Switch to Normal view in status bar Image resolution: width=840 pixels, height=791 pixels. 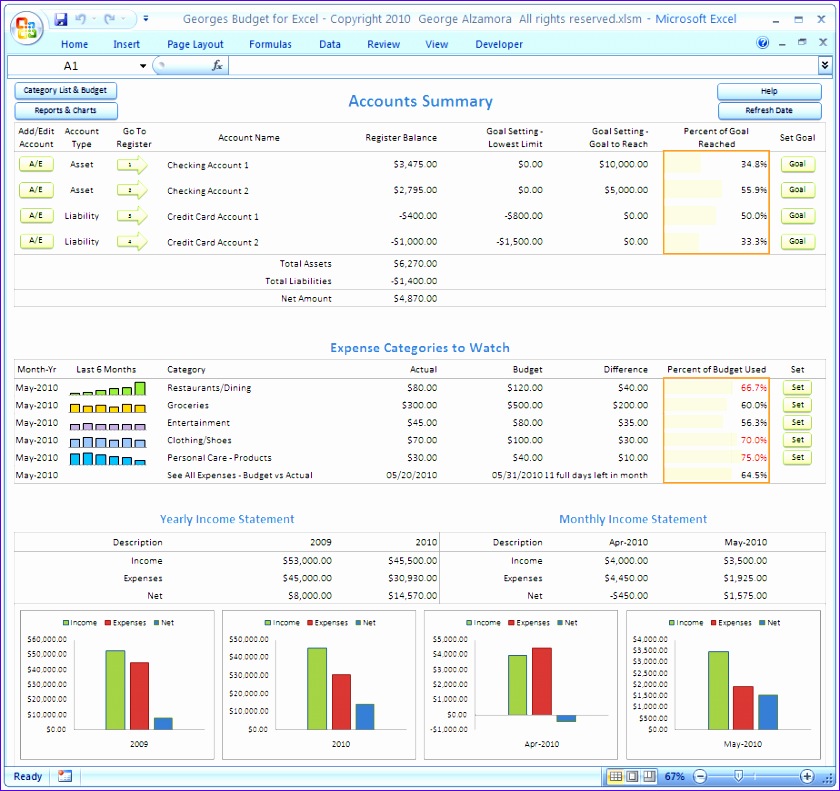[616, 776]
